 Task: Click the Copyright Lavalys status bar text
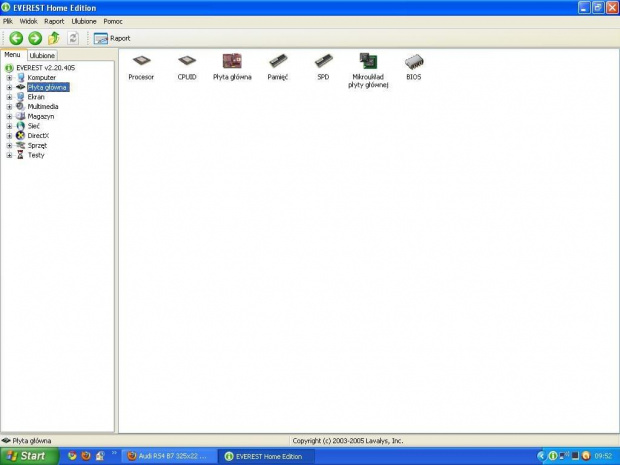pos(348,440)
